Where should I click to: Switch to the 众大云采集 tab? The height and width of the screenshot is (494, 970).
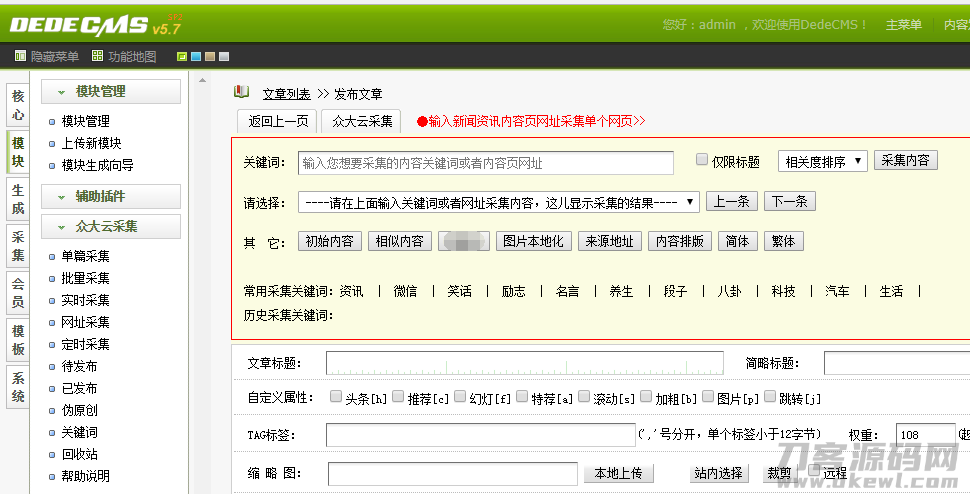click(362, 122)
